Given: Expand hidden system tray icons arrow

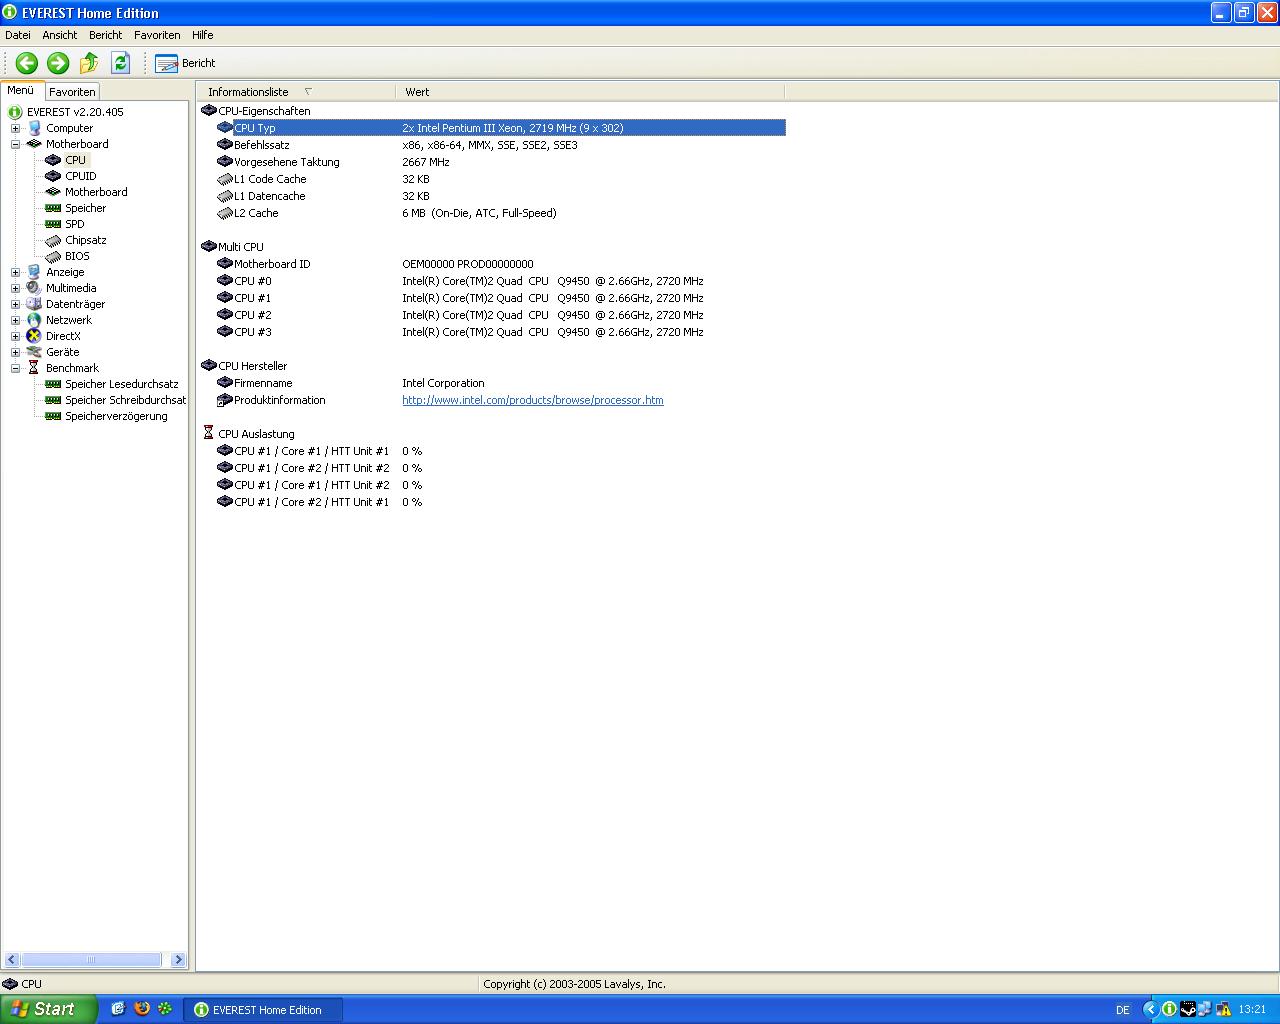Looking at the screenshot, I should tap(1150, 1010).
